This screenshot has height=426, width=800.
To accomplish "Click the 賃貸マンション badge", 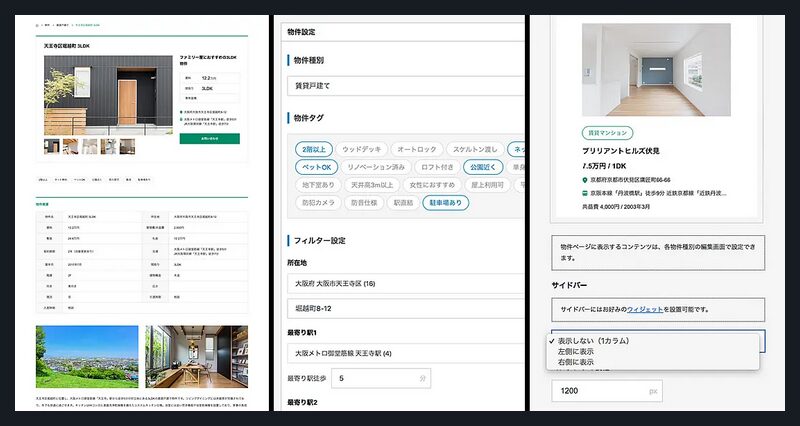I will coord(606,132).
